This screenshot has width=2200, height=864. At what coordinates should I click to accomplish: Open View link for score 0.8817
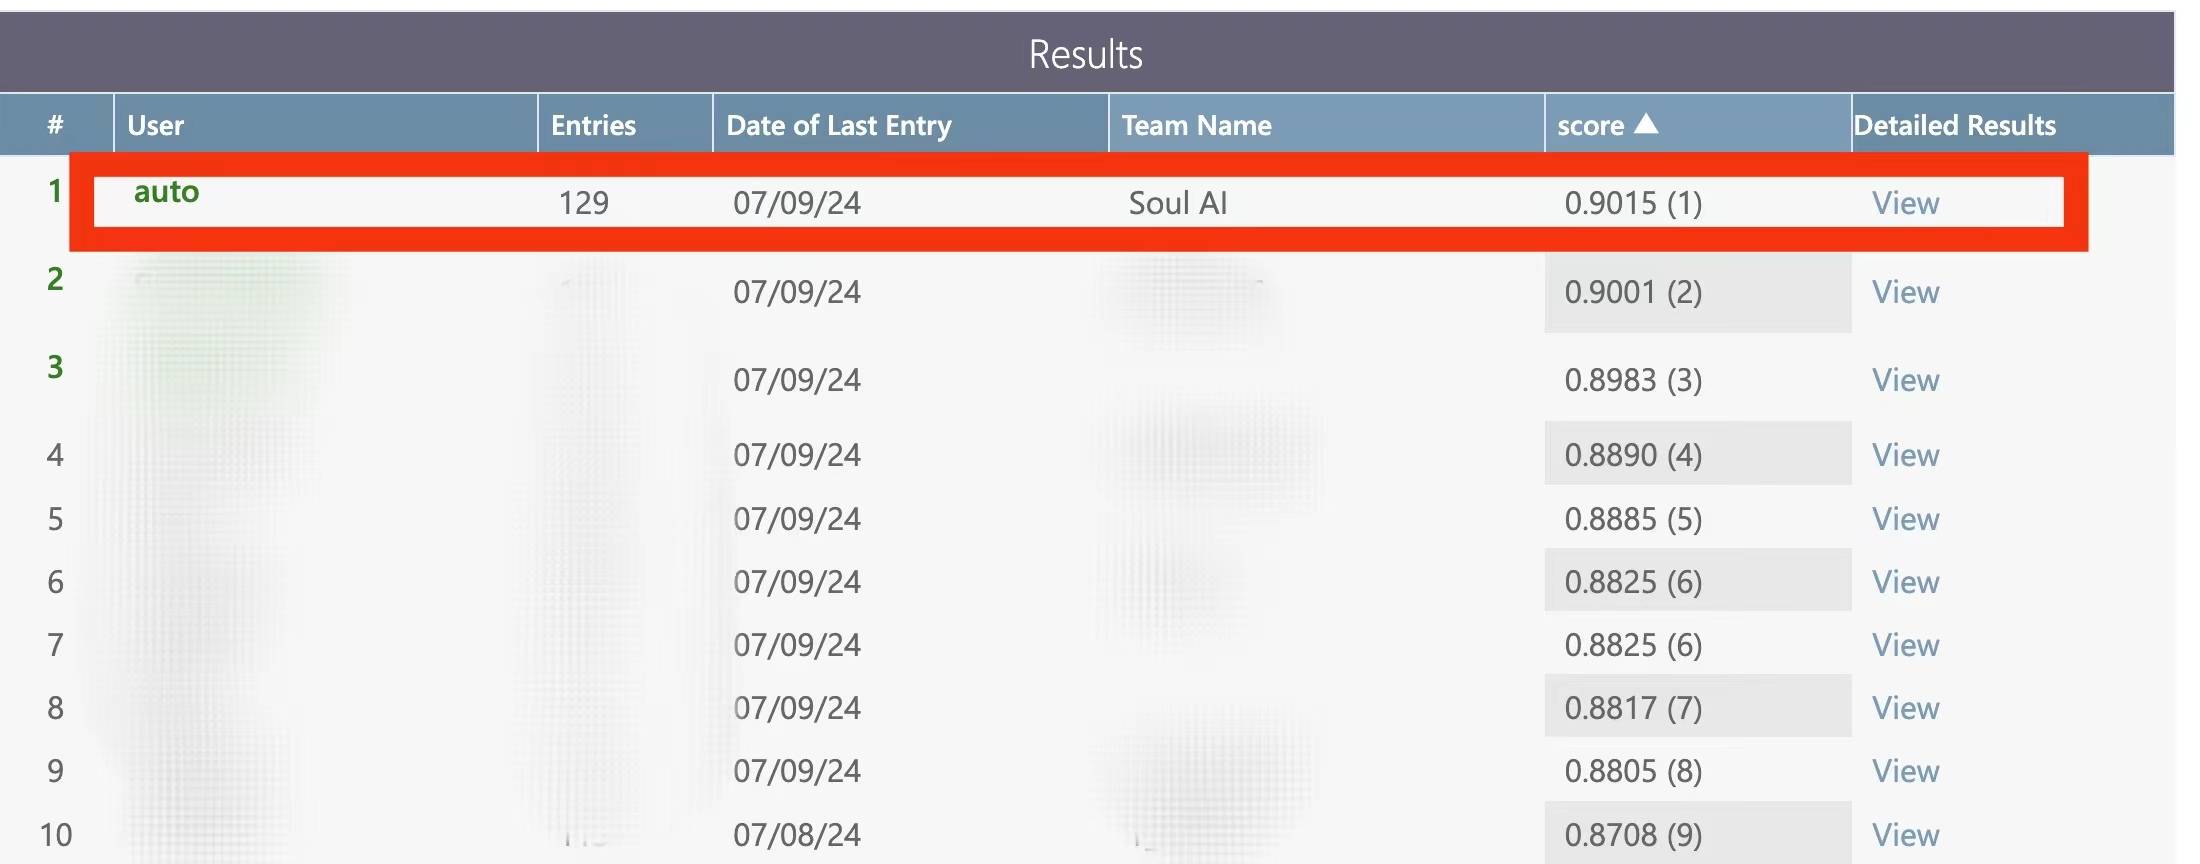[x=1905, y=708]
